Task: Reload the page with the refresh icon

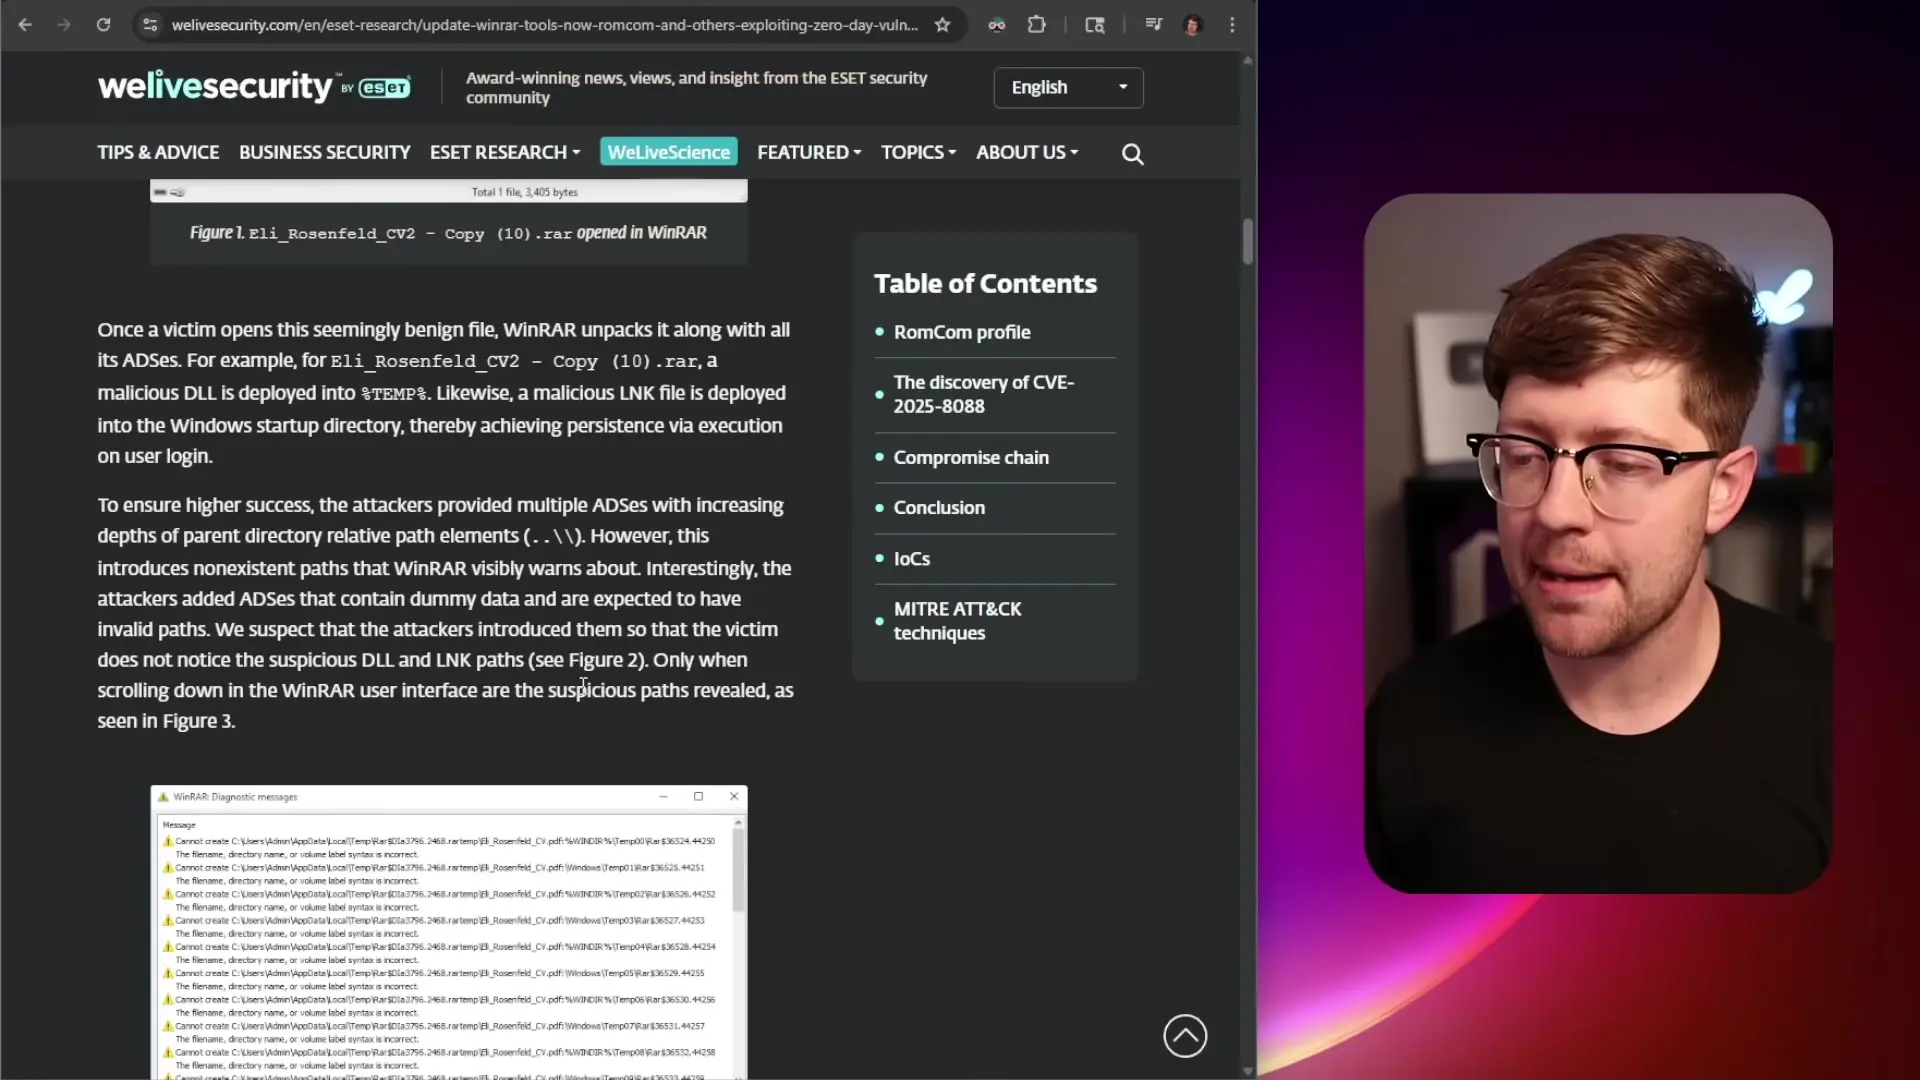Action: point(103,25)
